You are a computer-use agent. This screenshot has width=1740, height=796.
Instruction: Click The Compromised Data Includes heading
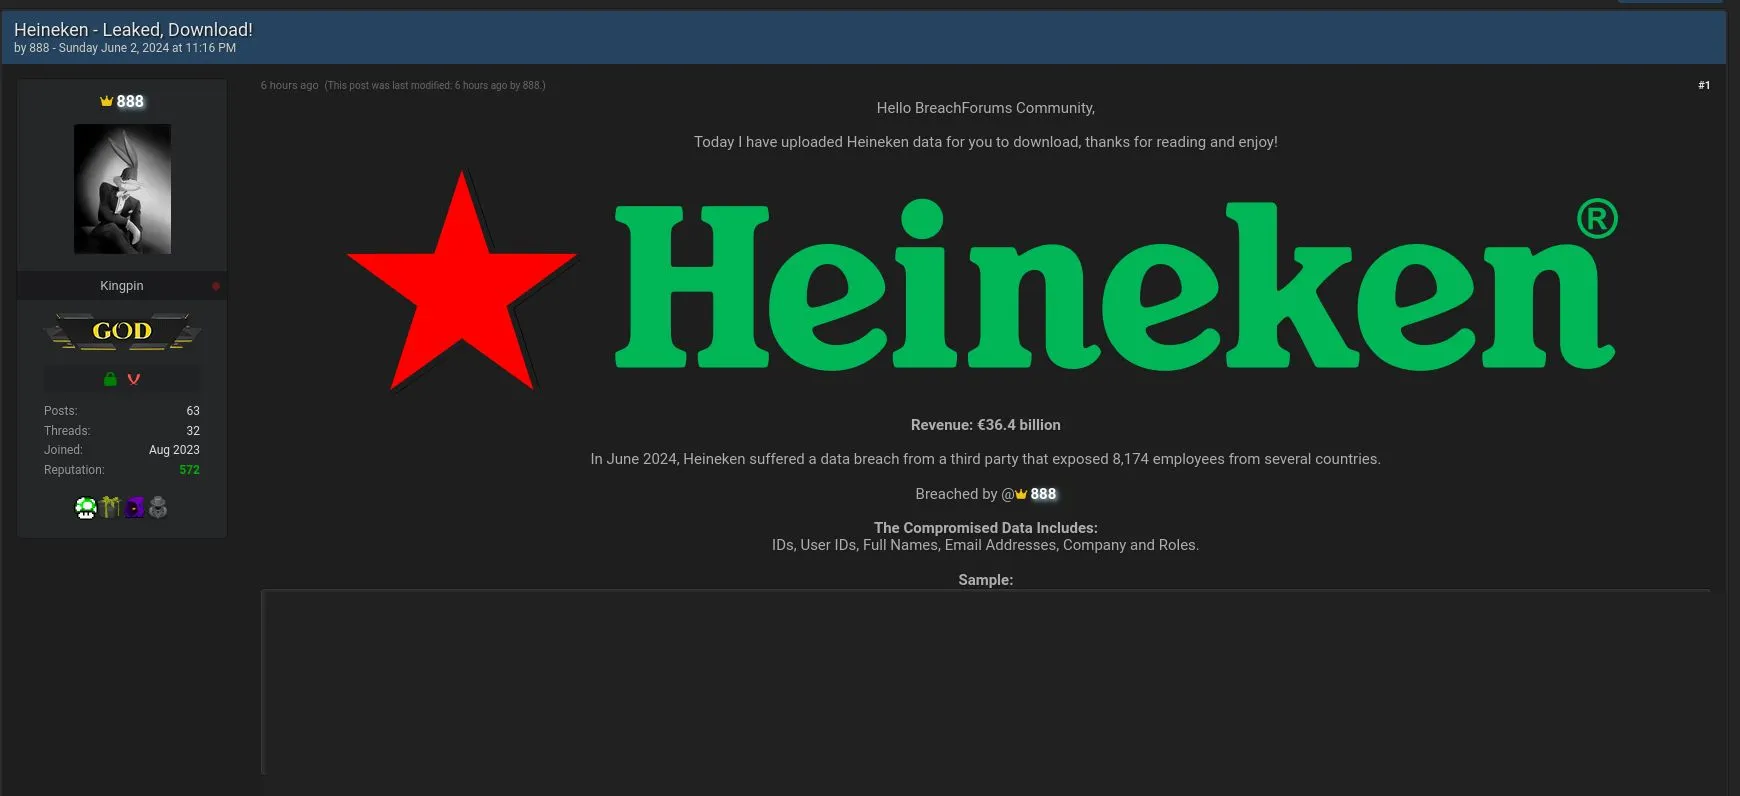(986, 528)
